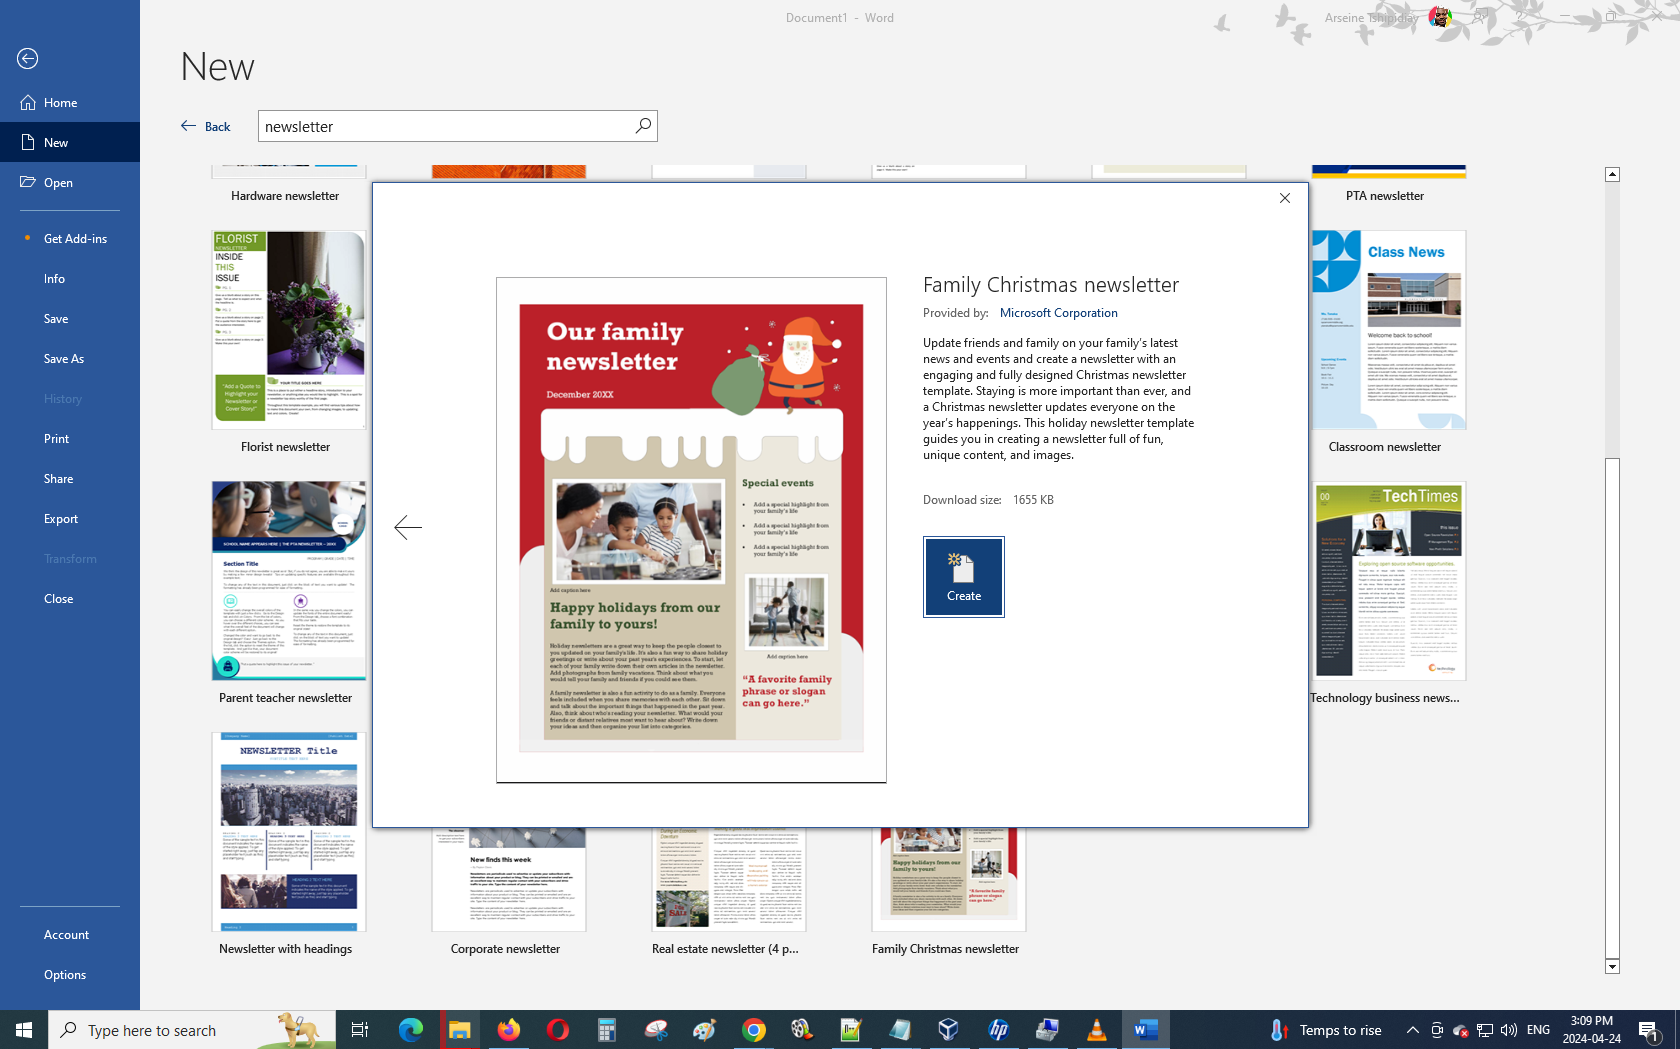Image resolution: width=1680 pixels, height=1049 pixels.
Task: Open the Microsoft Corporation provider link
Action: pyautogui.click(x=1058, y=313)
